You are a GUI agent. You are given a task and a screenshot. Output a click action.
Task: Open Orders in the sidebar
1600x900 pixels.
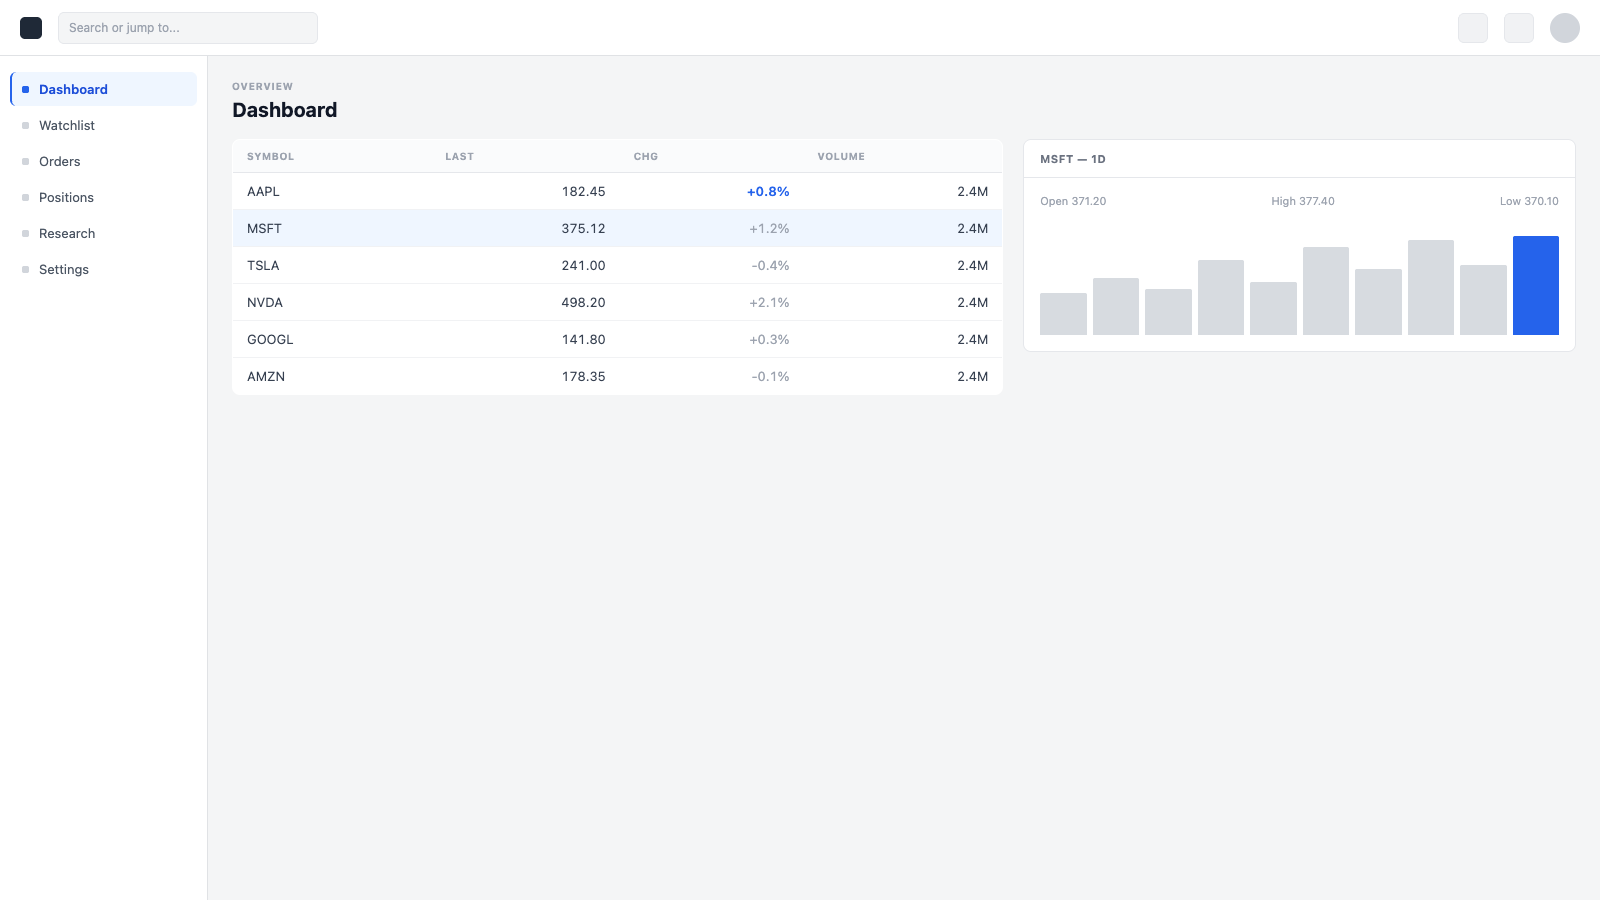tap(104, 161)
